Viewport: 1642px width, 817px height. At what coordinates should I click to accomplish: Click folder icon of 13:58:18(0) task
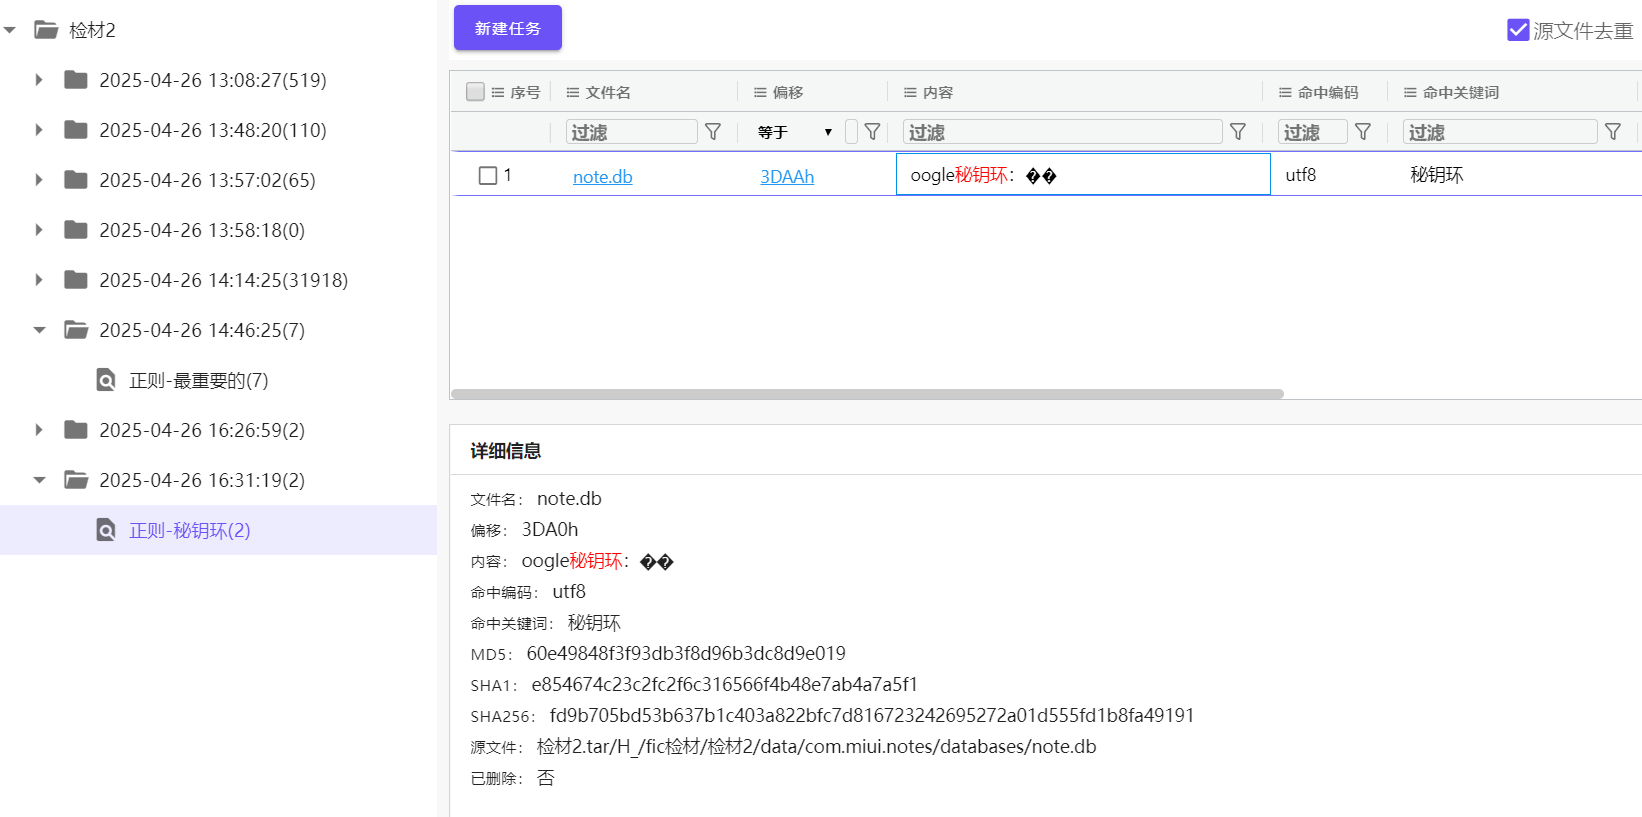(x=76, y=229)
